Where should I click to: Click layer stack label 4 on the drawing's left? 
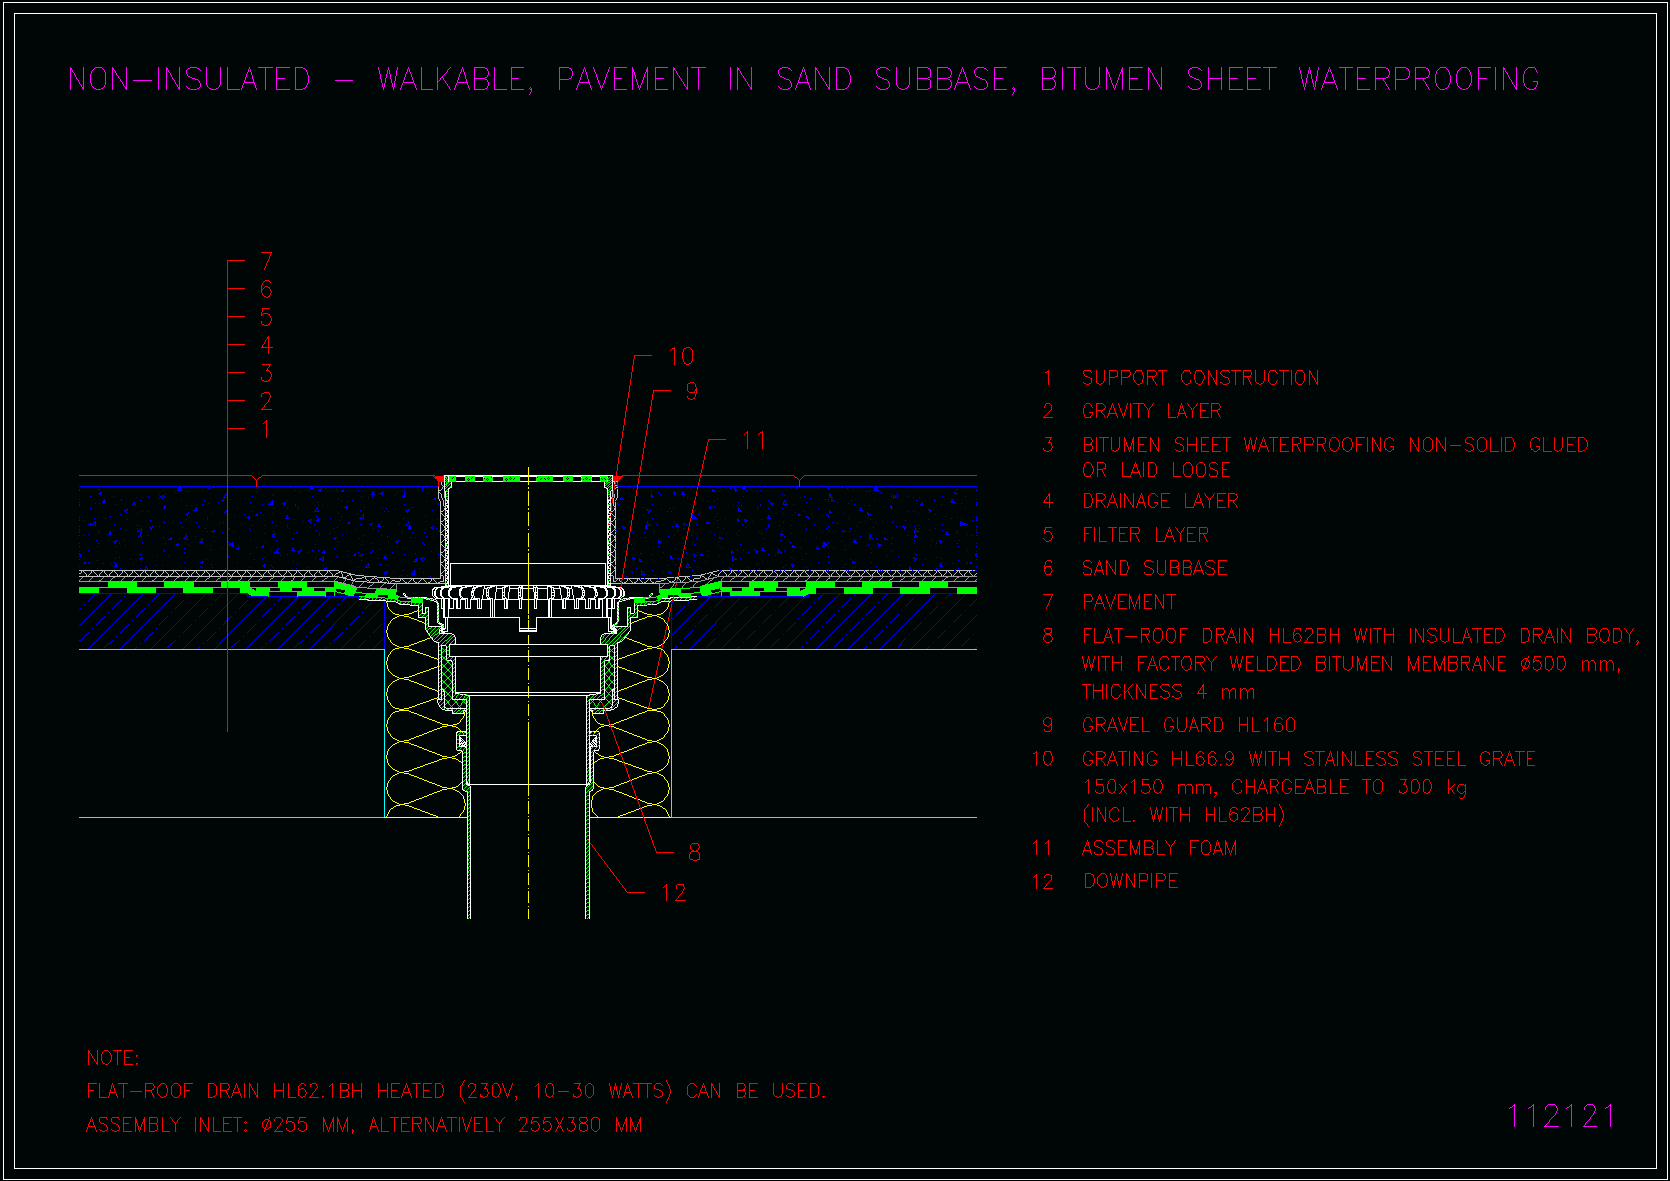(266, 345)
